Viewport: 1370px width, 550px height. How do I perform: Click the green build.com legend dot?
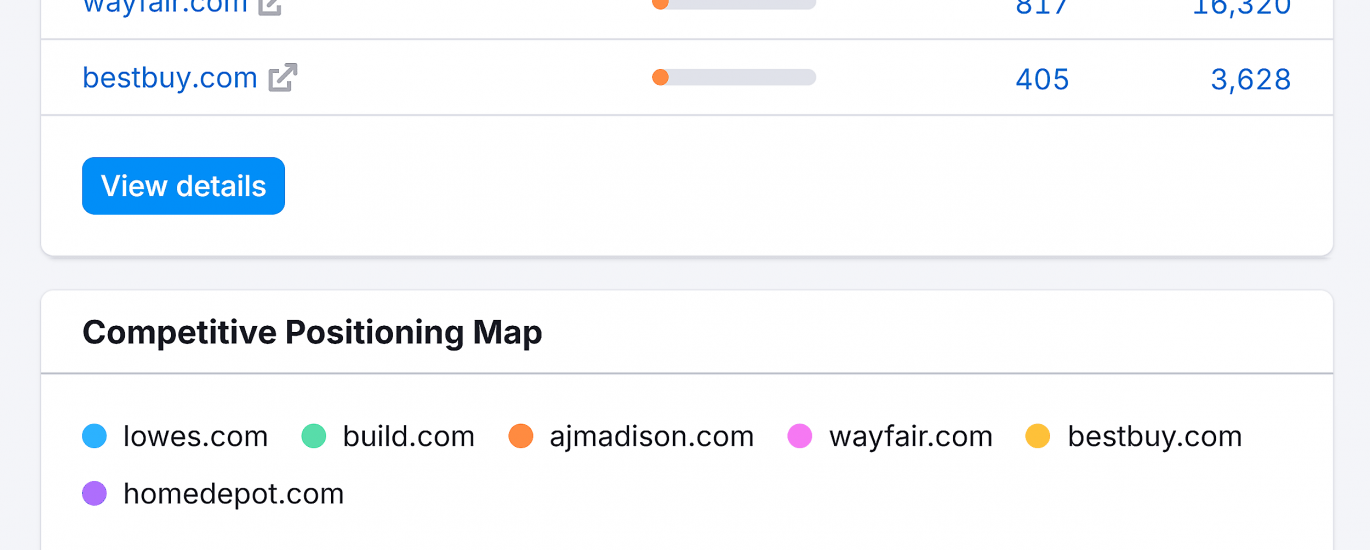point(314,437)
